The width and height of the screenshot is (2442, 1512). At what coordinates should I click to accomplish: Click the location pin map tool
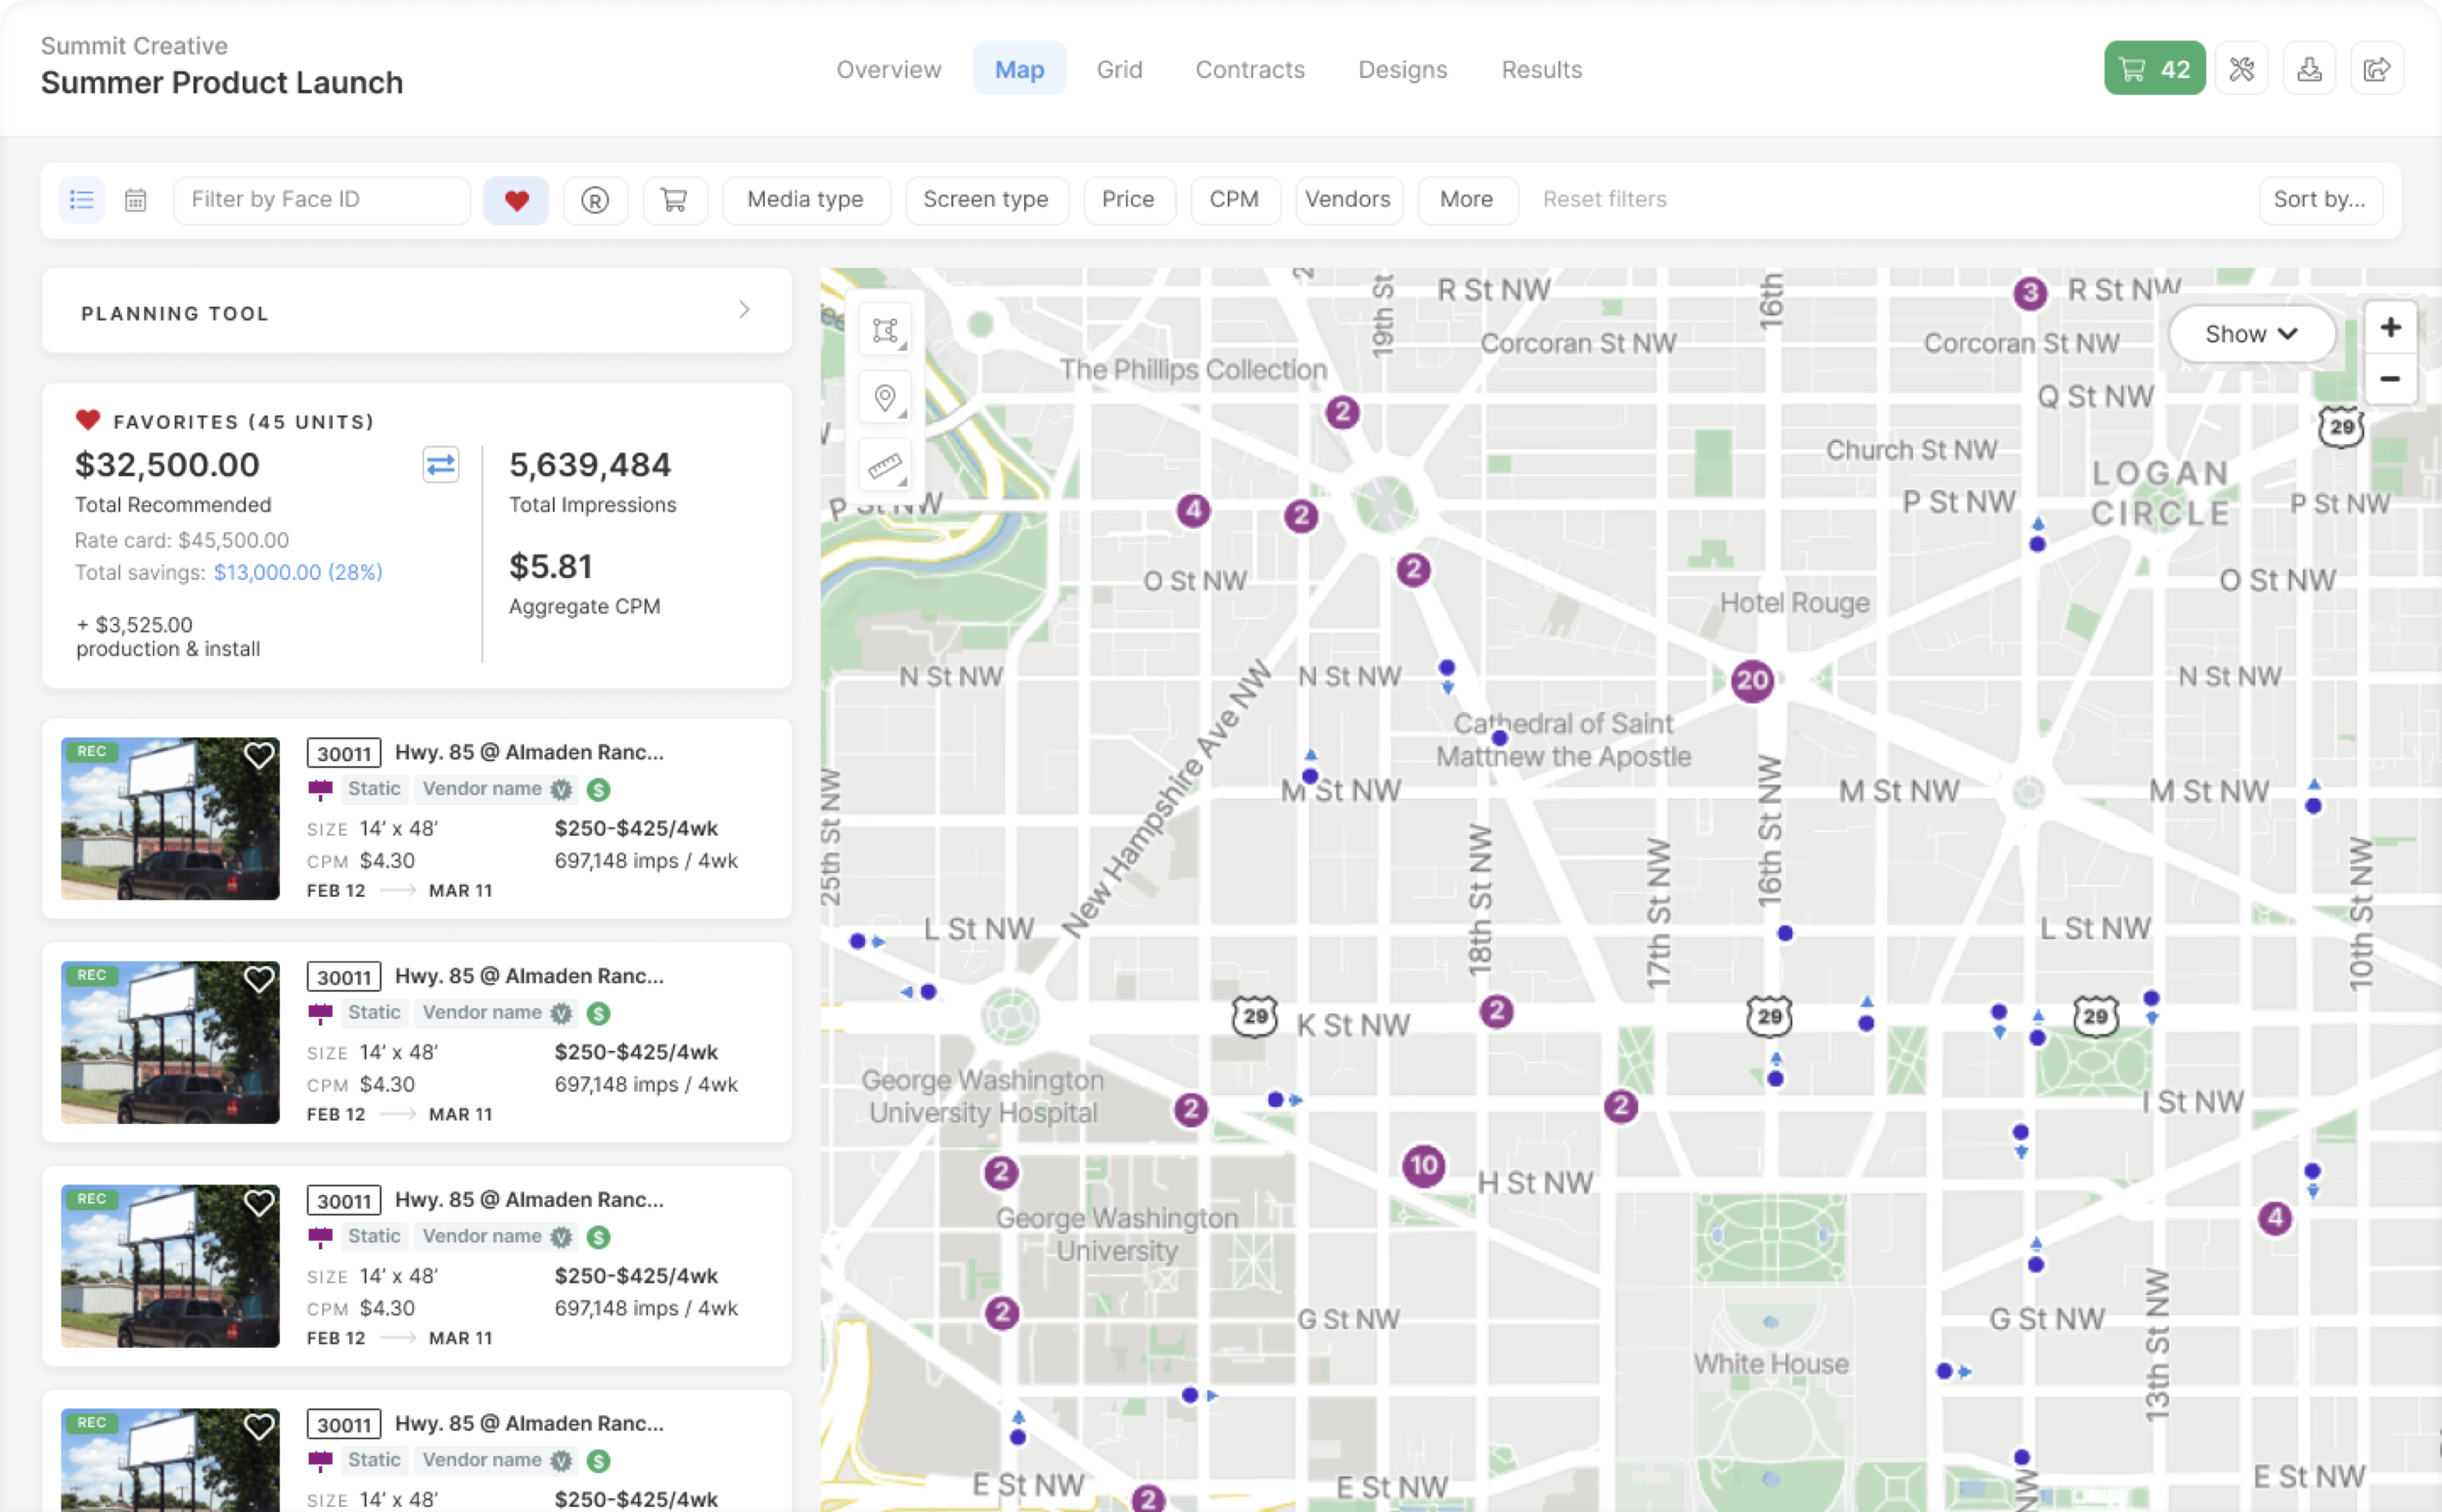tap(885, 398)
